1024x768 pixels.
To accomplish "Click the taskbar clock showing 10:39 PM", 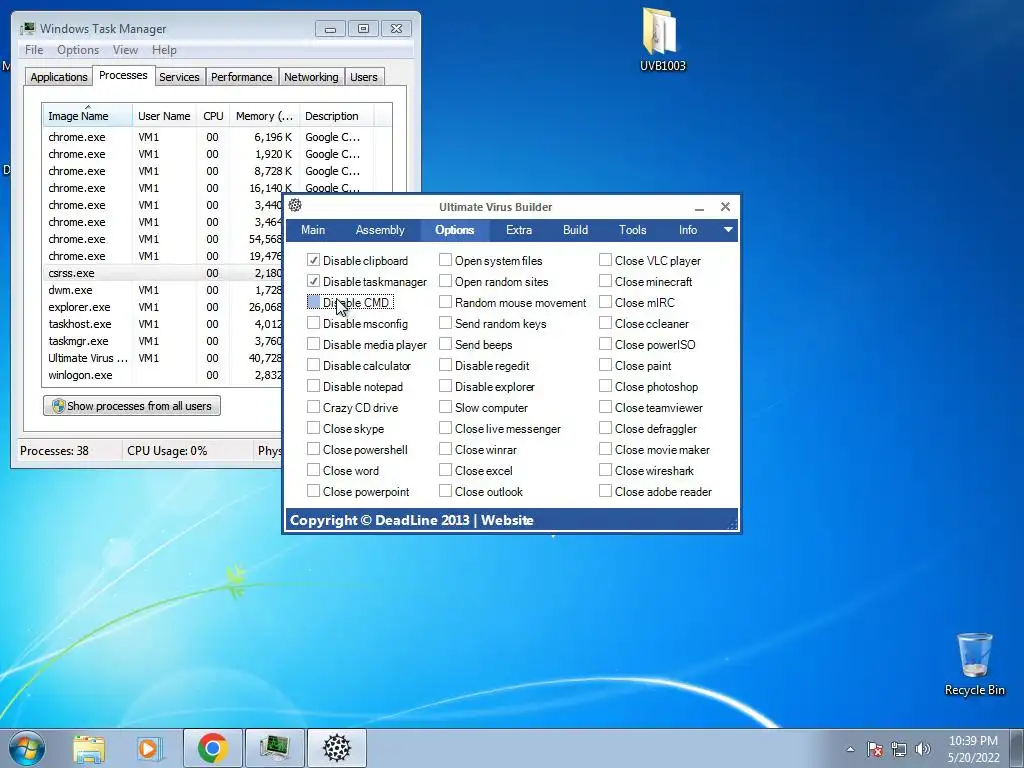I will pos(974,749).
